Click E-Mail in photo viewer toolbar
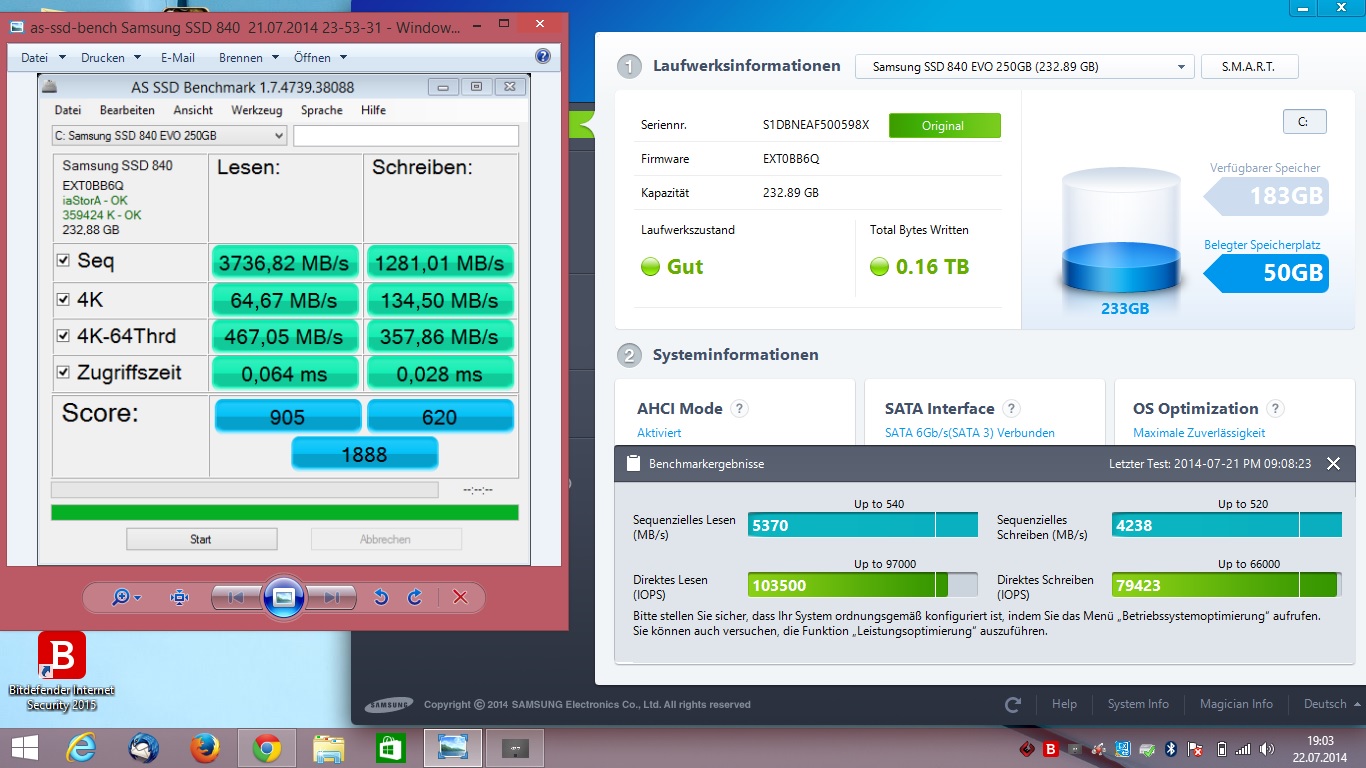This screenshot has width=1366, height=768. (x=178, y=58)
